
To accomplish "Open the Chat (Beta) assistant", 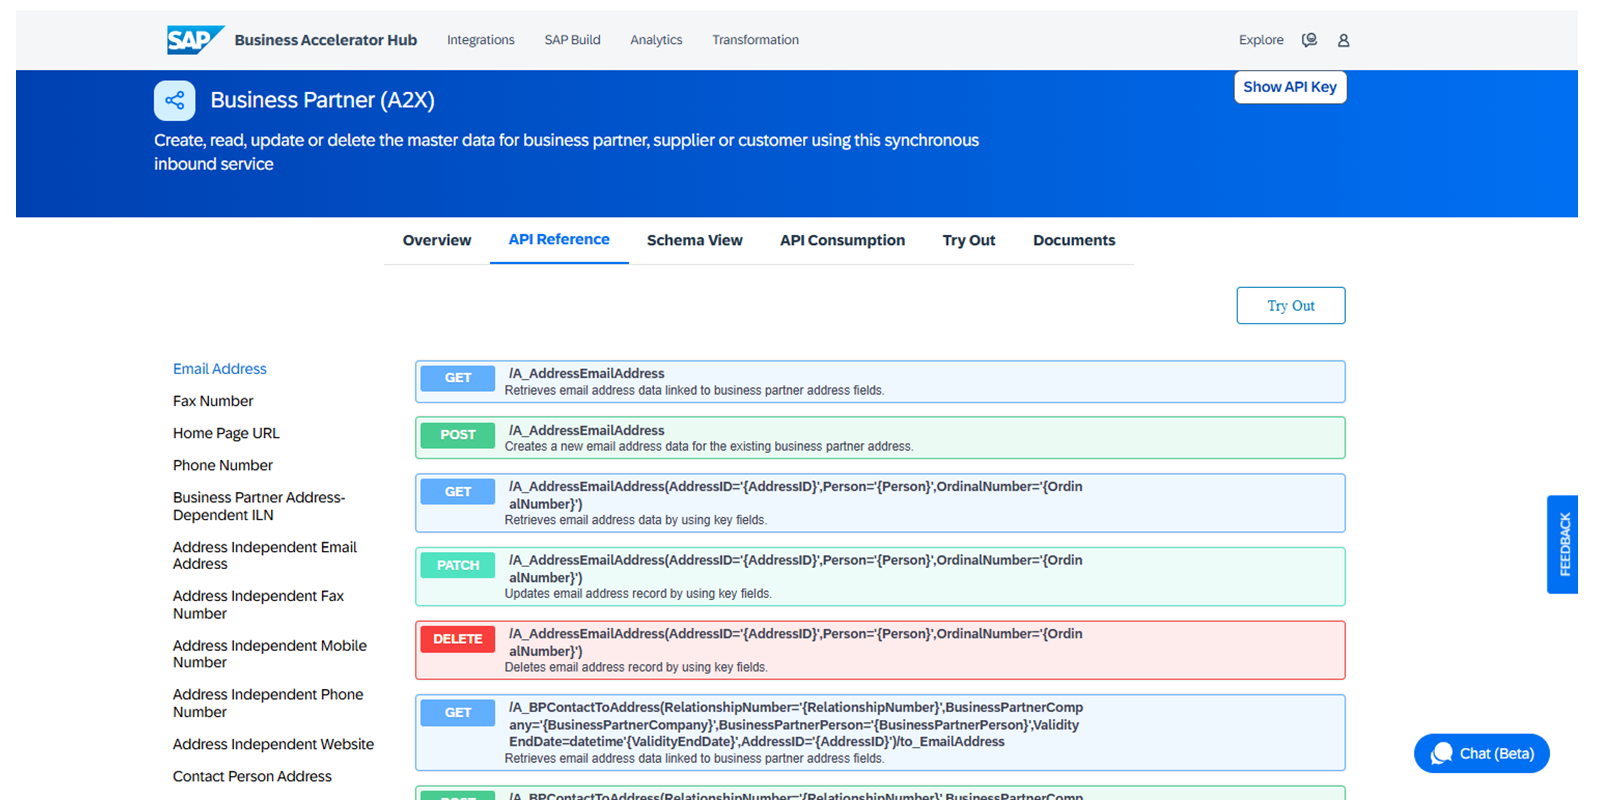I will click(x=1481, y=754).
